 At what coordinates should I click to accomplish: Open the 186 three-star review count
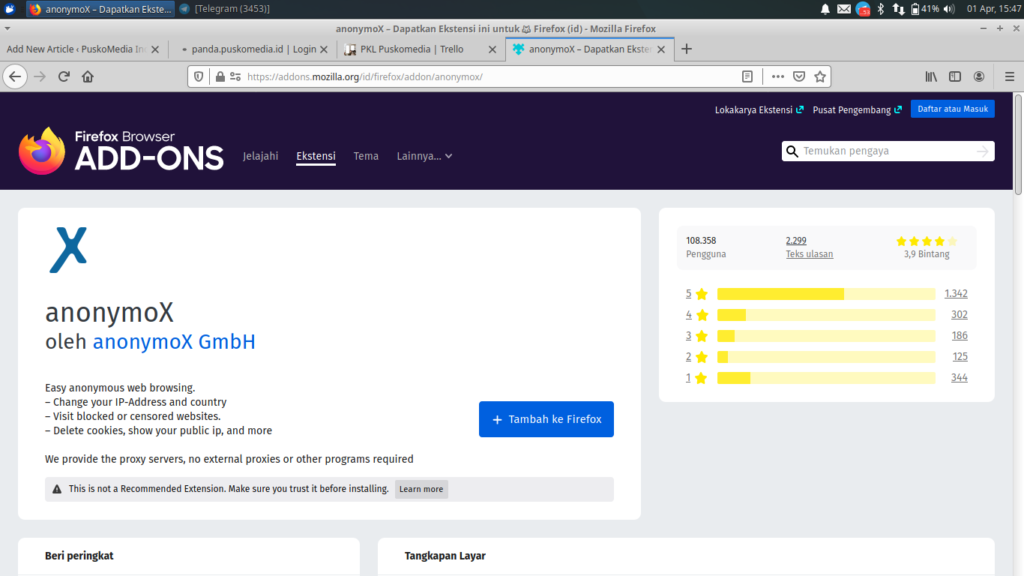[959, 336]
